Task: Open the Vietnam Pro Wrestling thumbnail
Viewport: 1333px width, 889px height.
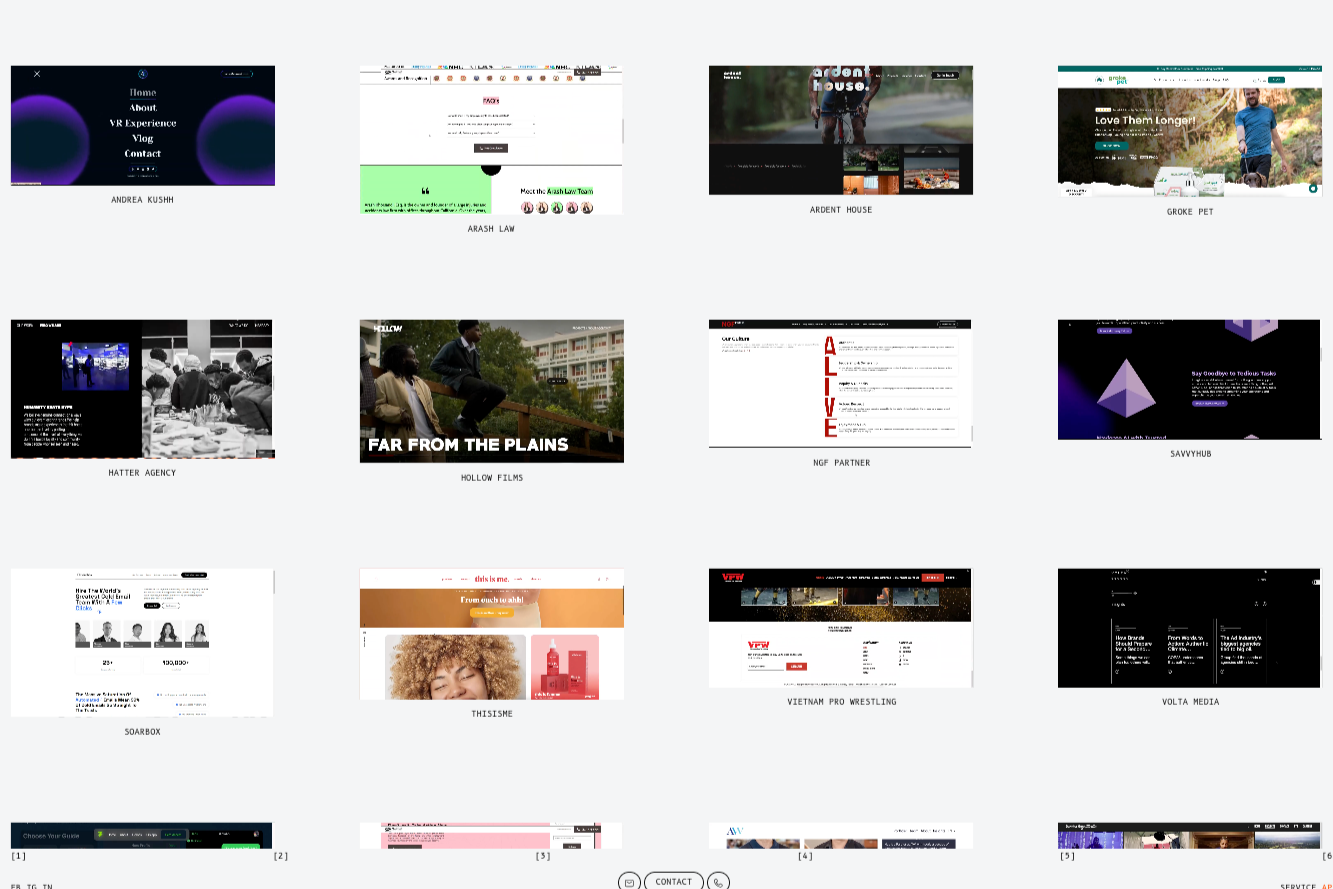Action: point(841,628)
